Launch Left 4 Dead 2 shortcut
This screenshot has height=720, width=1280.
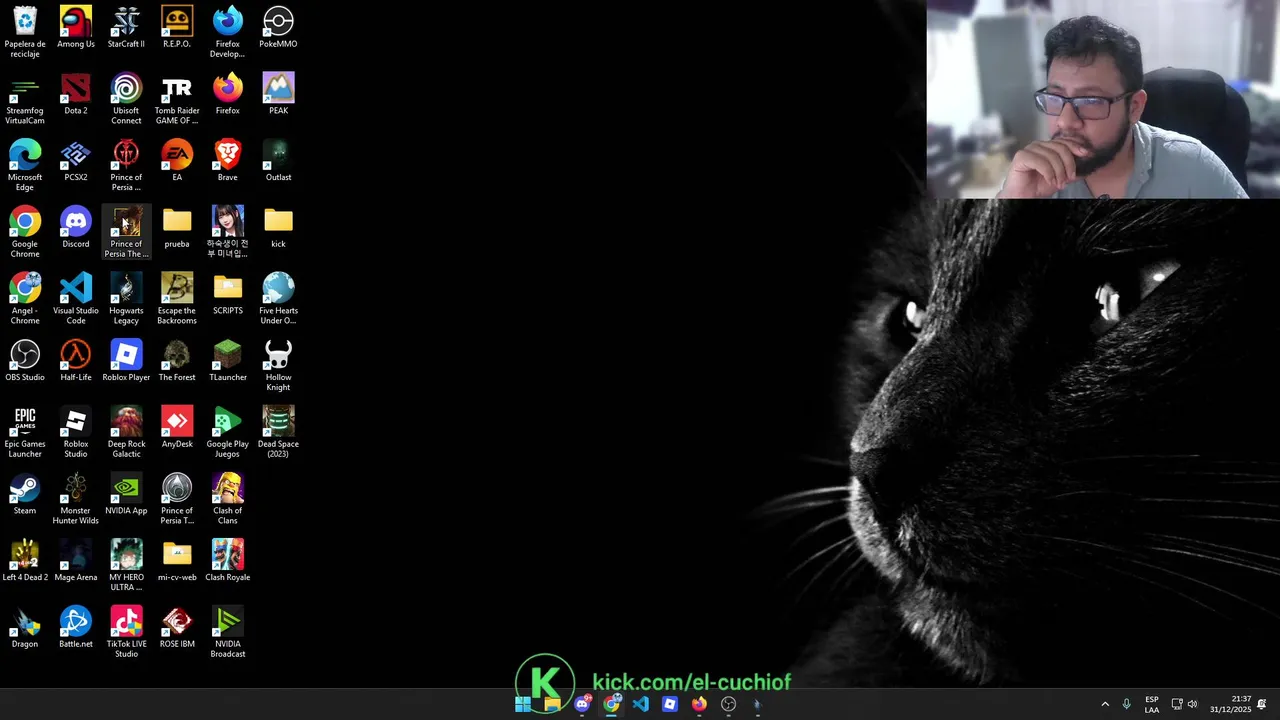coord(25,561)
